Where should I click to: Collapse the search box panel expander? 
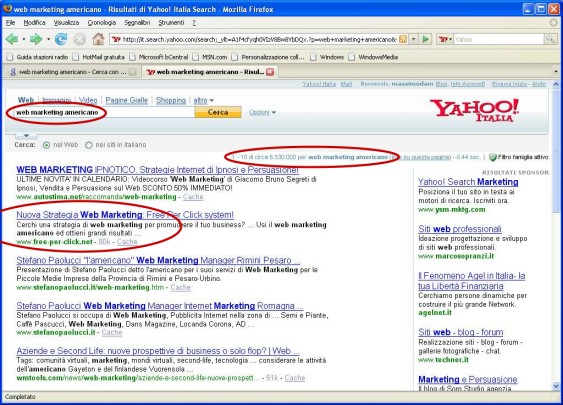pos(26,136)
